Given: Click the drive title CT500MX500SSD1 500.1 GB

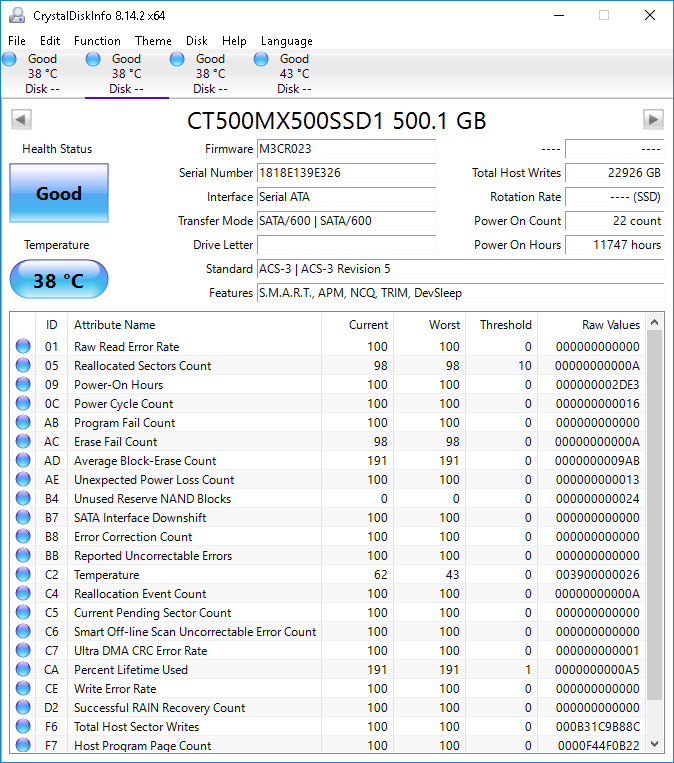Looking at the screenshot, I should pos(336,121).
